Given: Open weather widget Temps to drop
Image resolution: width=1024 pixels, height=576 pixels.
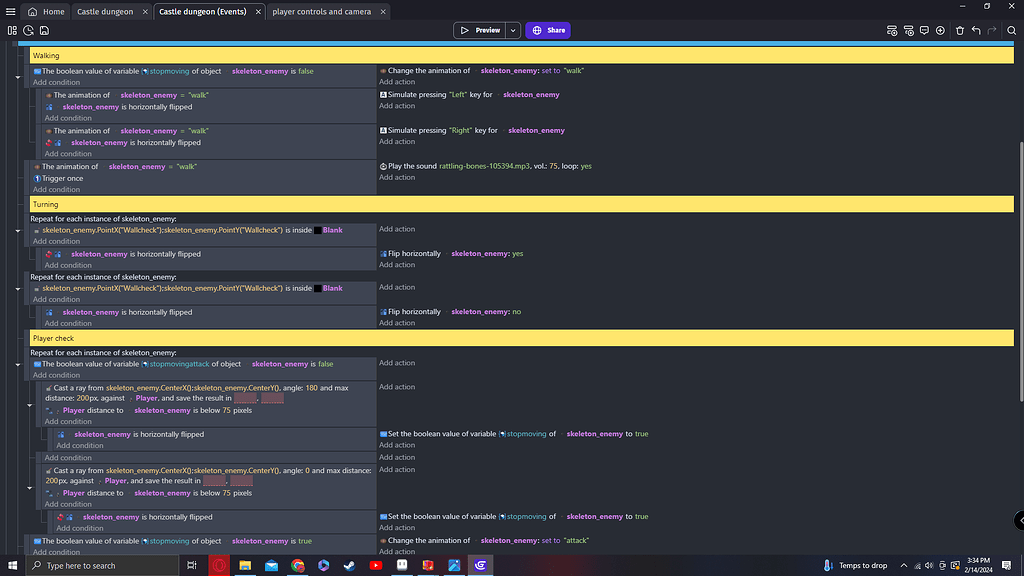Looking at the screenshot, I should tap(855, 566).
